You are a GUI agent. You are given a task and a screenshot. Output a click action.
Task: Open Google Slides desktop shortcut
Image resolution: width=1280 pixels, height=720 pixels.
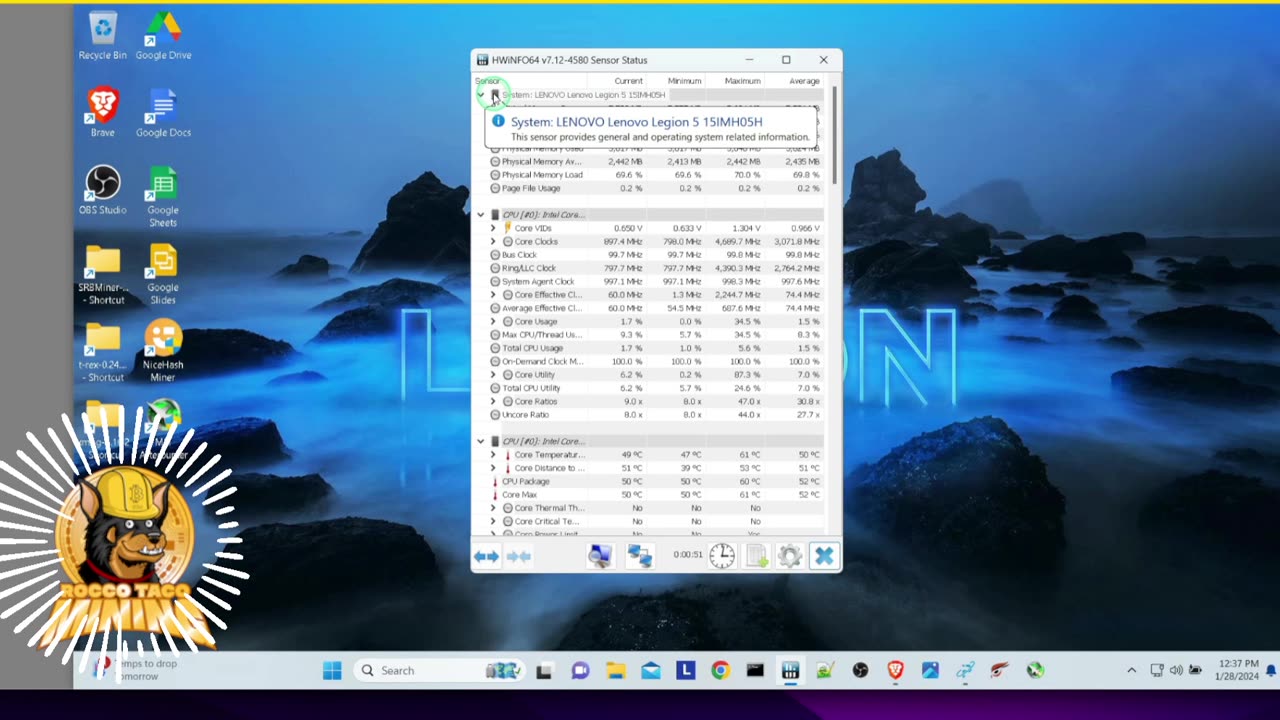[163, 274]
